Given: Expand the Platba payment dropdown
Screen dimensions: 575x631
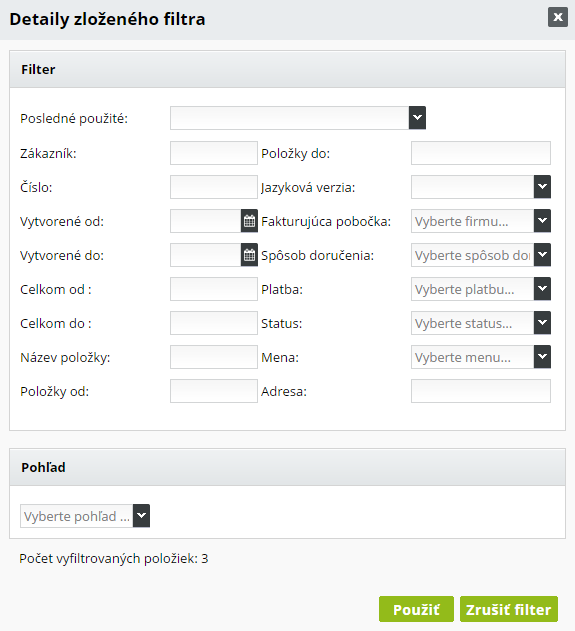Looking at the screenshot, I should 542,289.
